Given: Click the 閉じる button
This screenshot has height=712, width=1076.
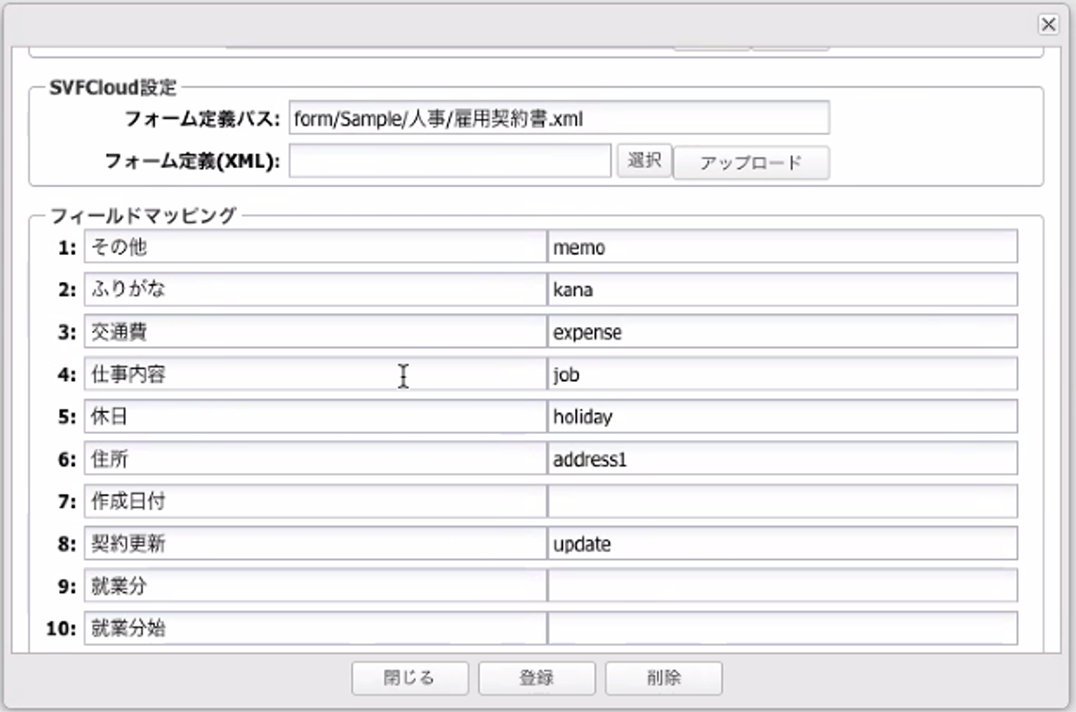Looking at the screenshot, I should (x=409, y=677).
